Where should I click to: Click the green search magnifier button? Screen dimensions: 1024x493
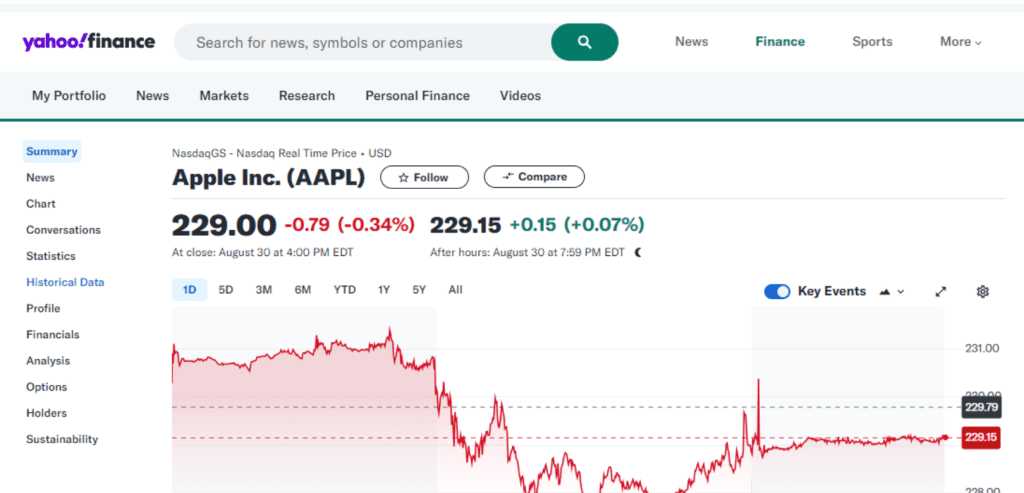click(x=584, y=42)
